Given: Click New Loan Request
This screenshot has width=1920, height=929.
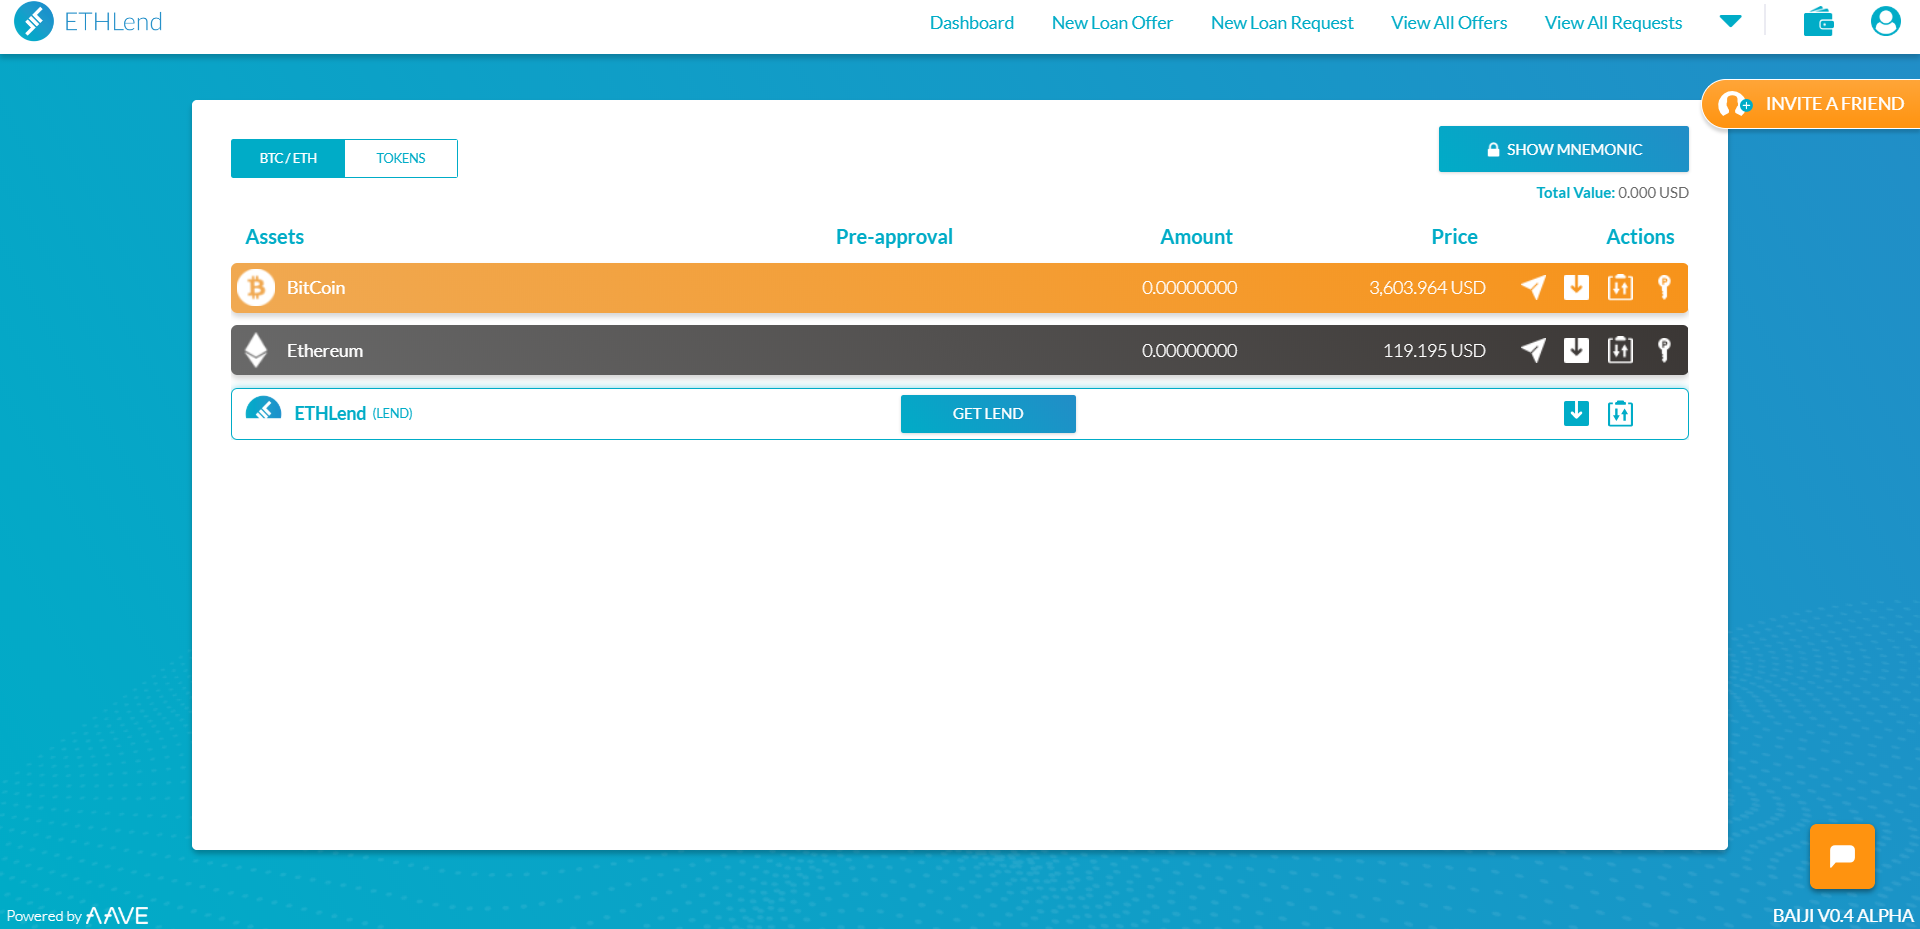Looking at the screenshot, I should [x=1282, y=22].
